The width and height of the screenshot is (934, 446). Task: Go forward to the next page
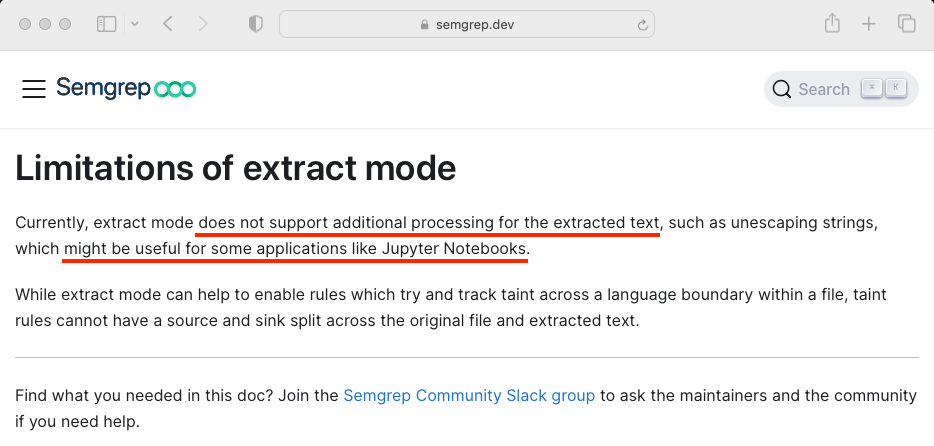click(203, 24)
